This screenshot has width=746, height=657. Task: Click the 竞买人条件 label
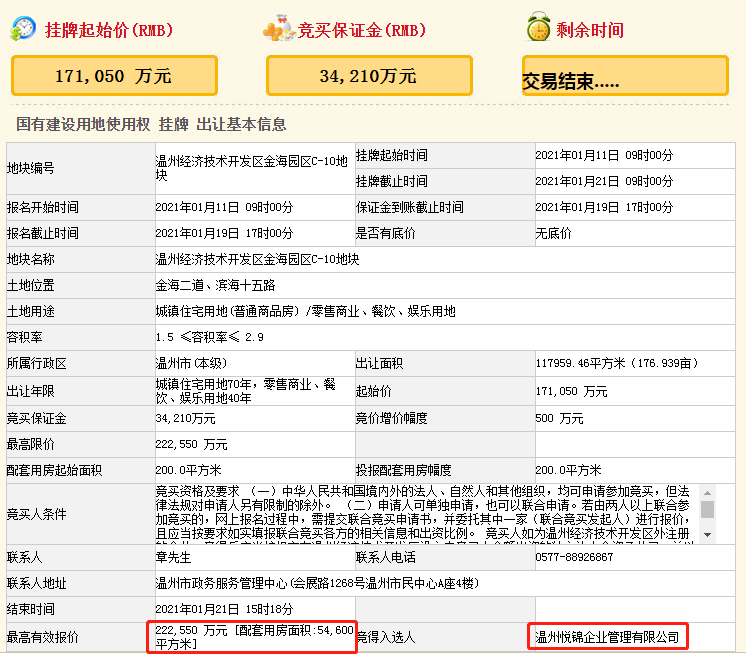tap(37, 514)
